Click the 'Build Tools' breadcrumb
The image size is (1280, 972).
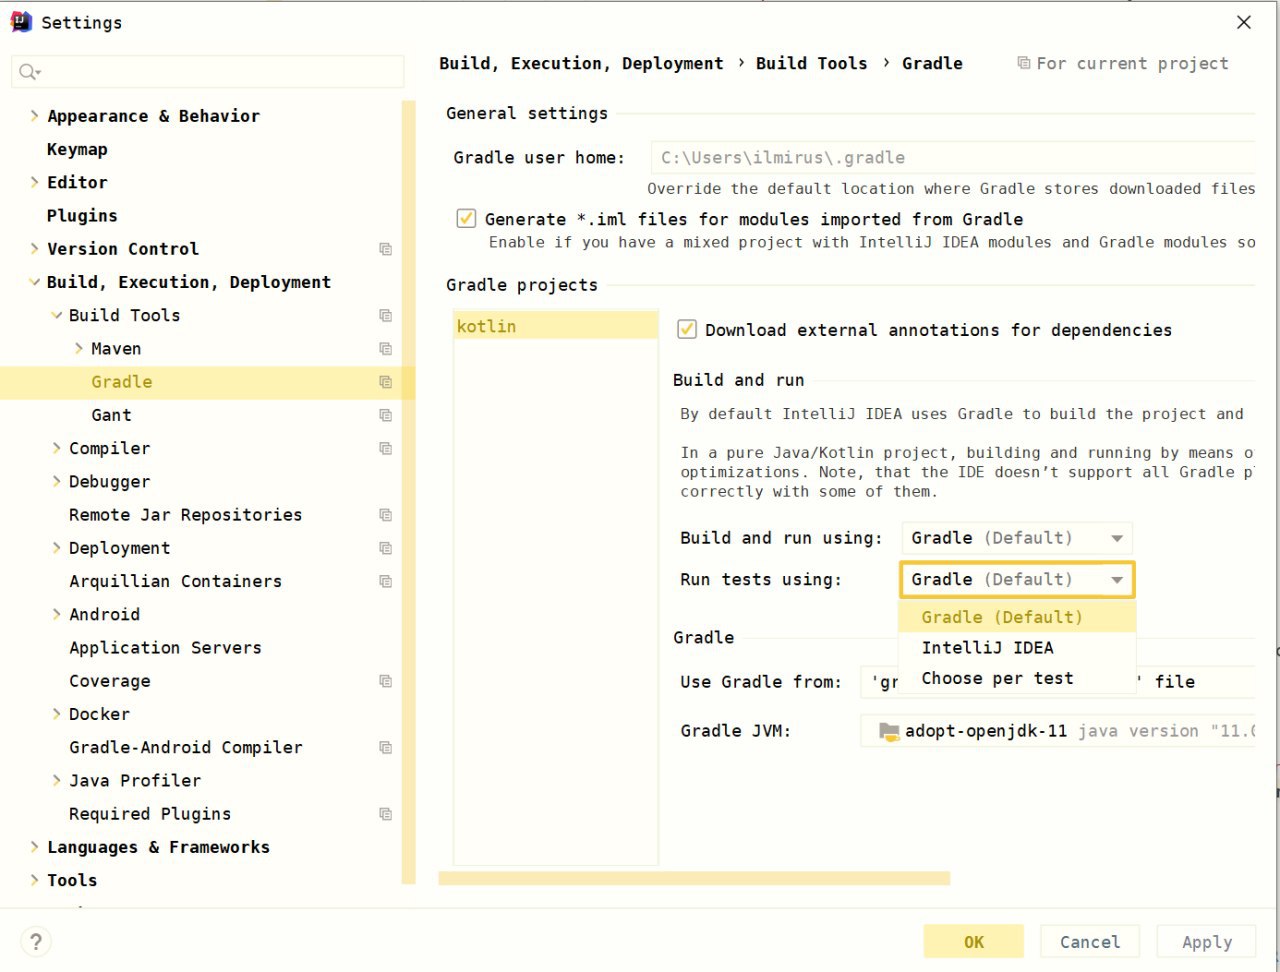[x=812, y=63]
